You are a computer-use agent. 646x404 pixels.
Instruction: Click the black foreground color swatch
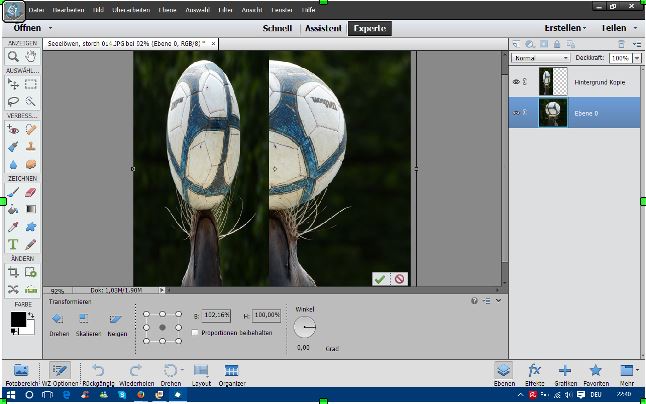point(18,320)
